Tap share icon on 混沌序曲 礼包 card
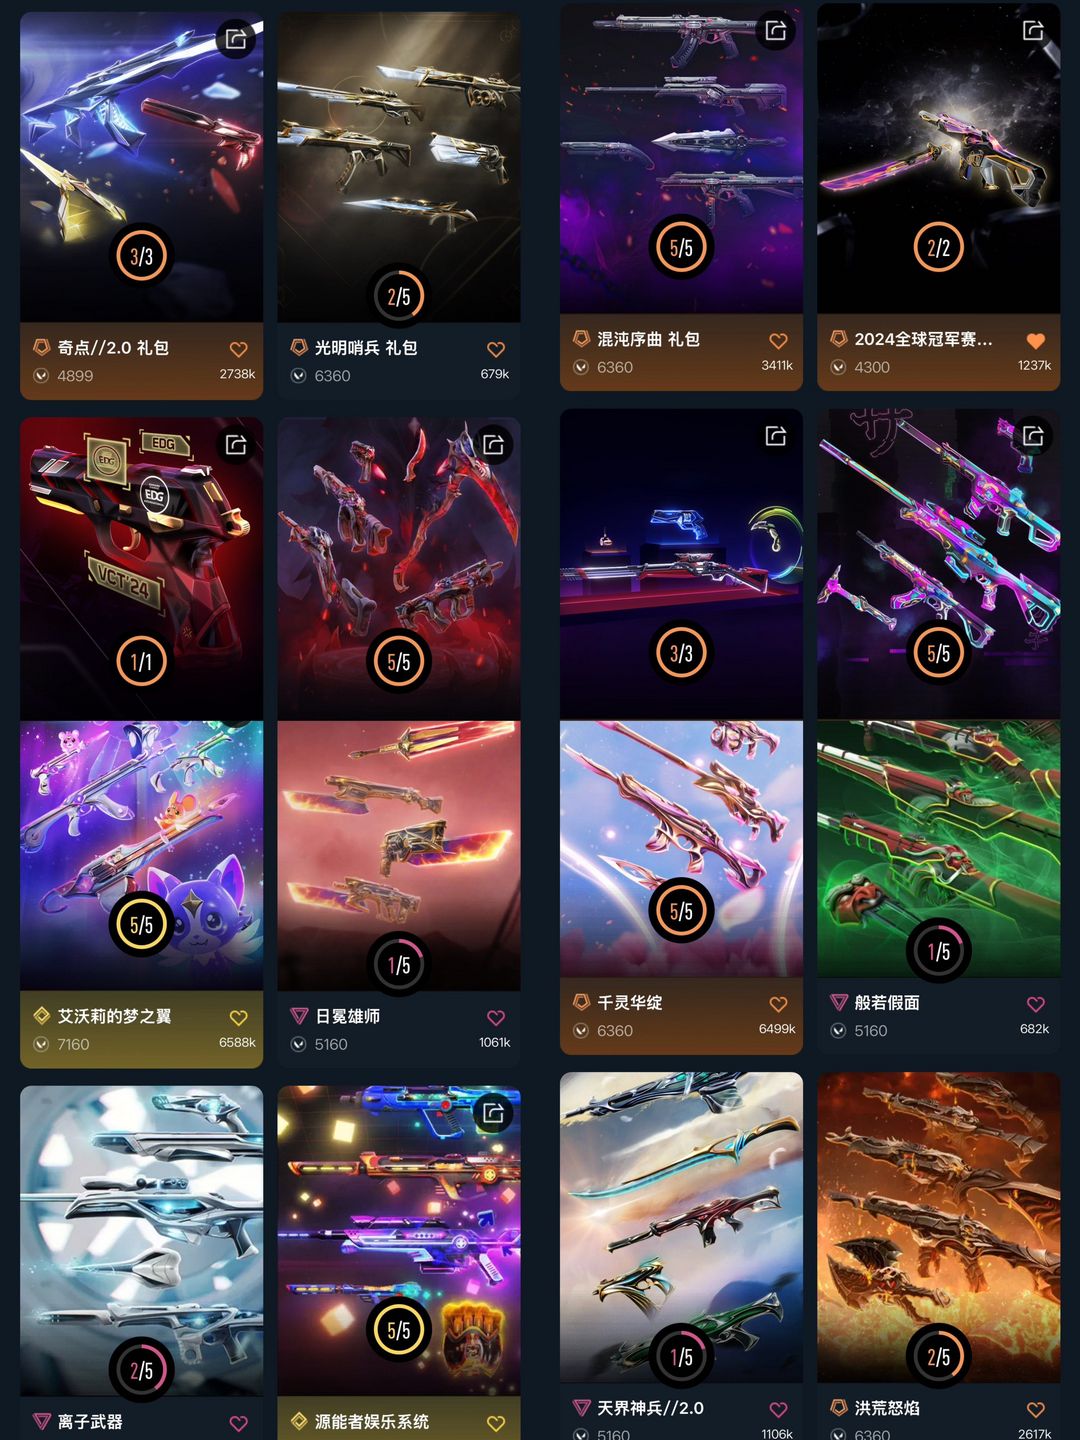The height and width of the screenshot is (1440, 1080). point(776,30)
